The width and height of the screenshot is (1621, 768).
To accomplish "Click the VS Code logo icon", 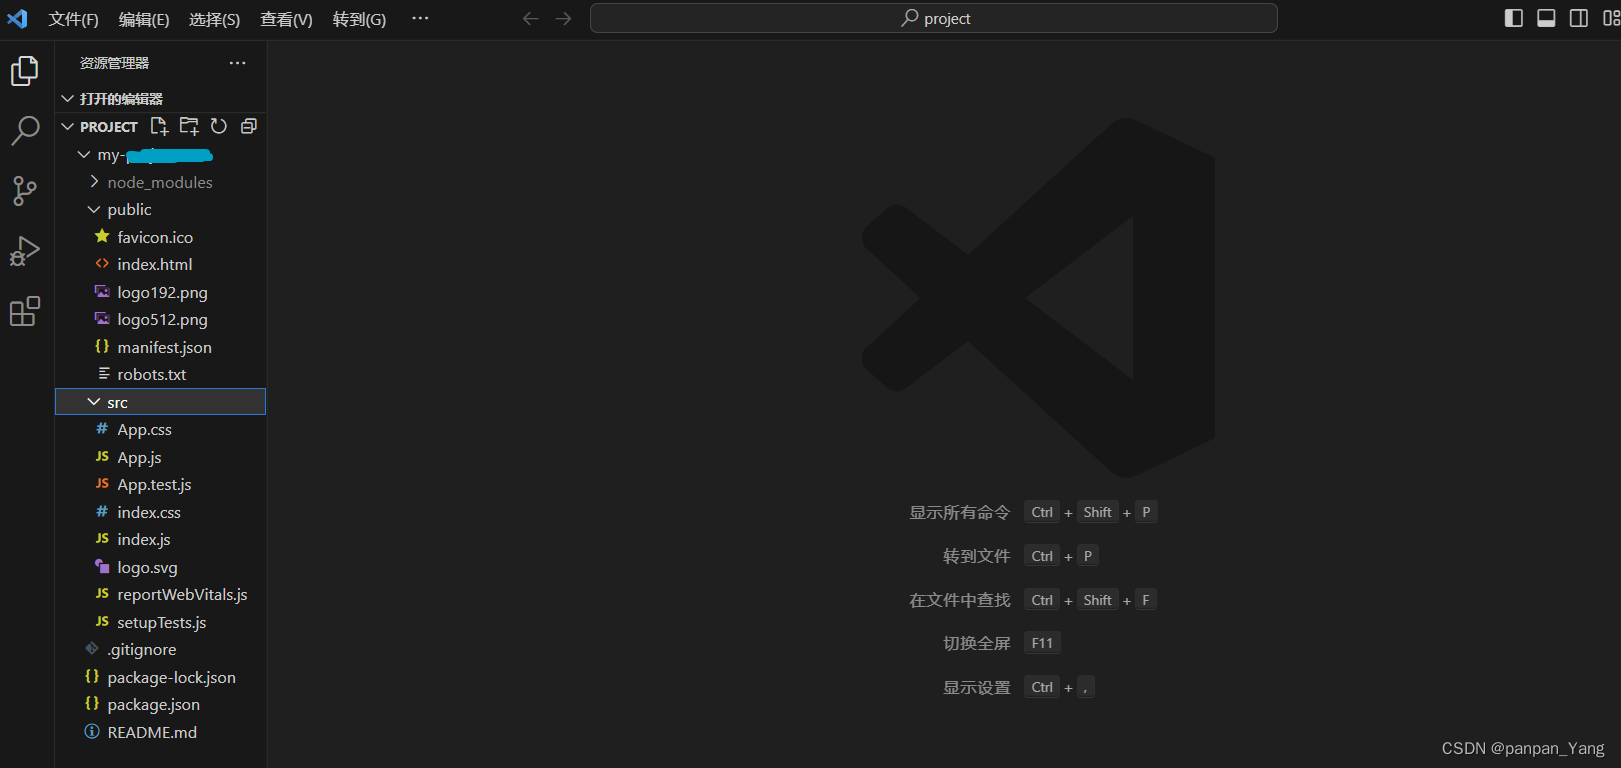I will tap(18, 19).
